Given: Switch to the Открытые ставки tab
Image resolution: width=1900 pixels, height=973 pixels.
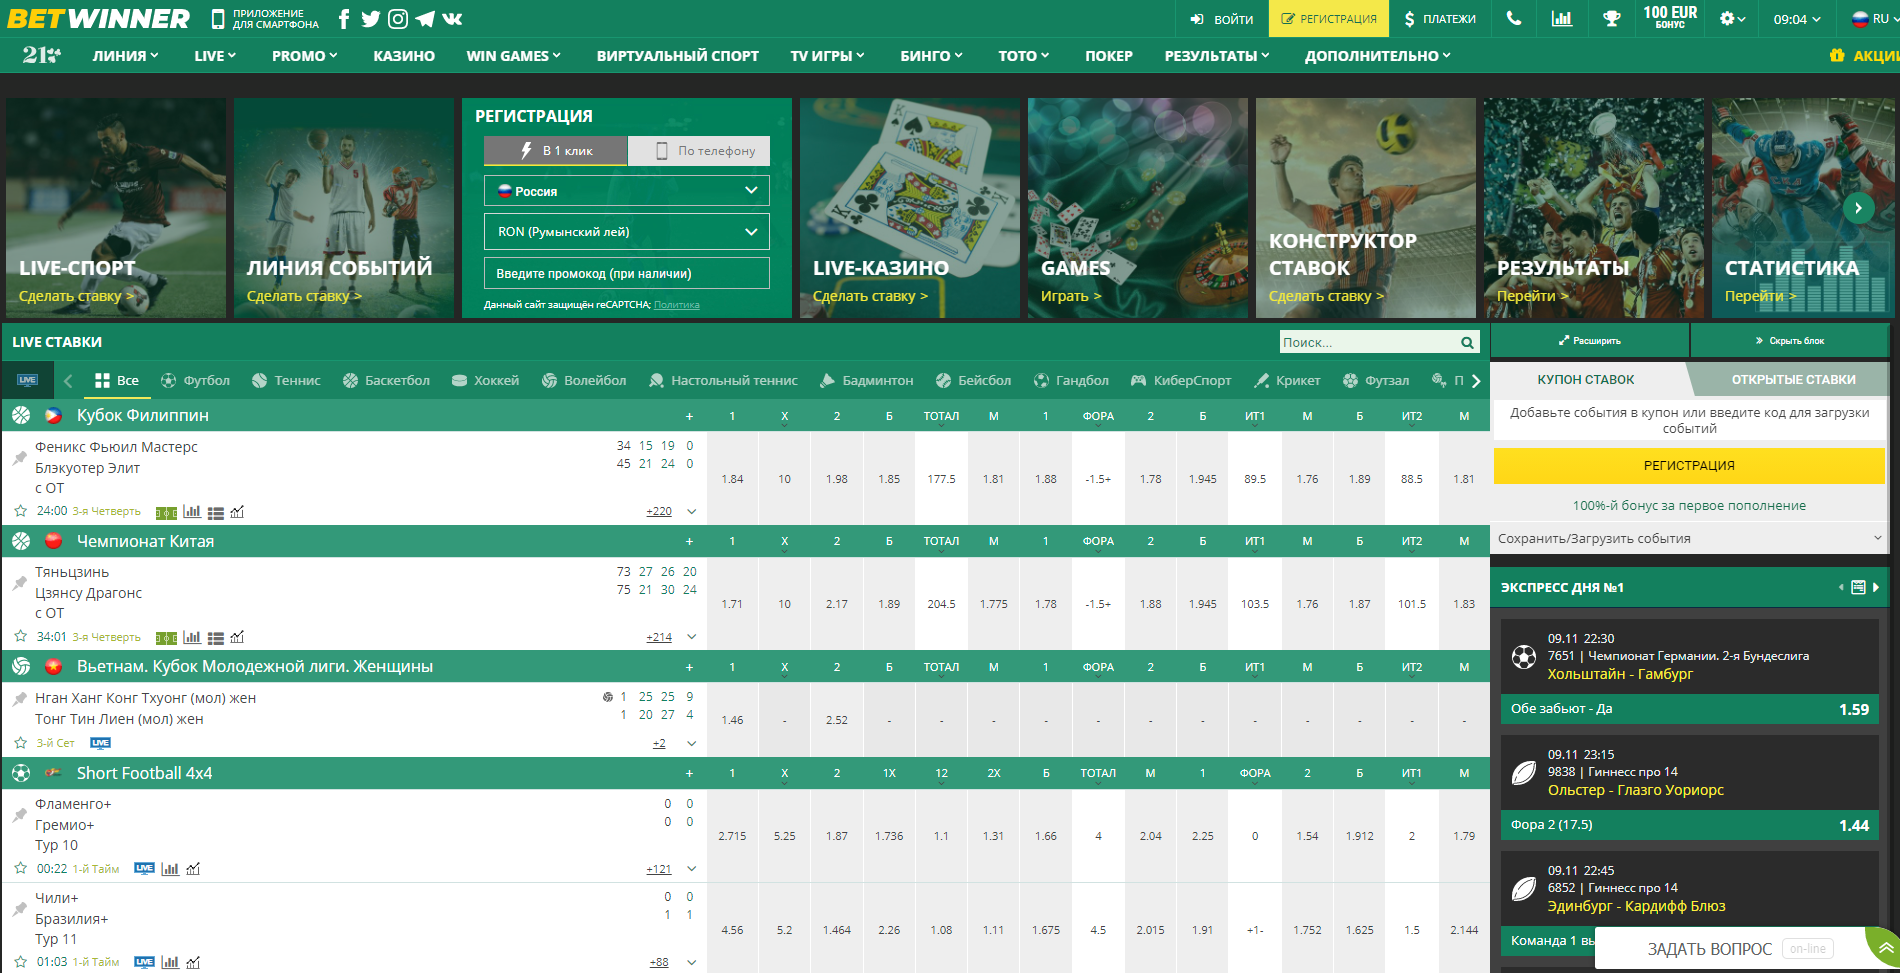Looking at the screenshot, I should 1792,380.
